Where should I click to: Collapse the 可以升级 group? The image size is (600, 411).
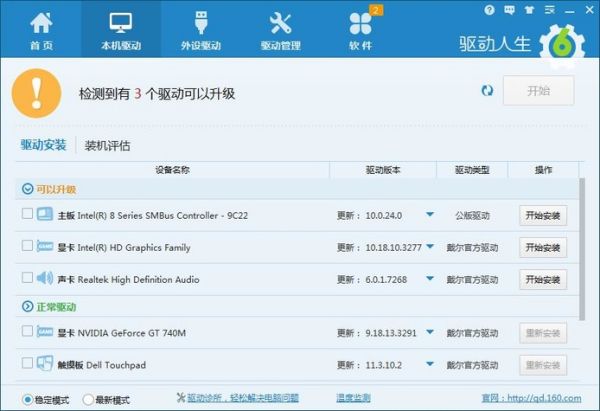pyautogui.click(x=27, y=188)
